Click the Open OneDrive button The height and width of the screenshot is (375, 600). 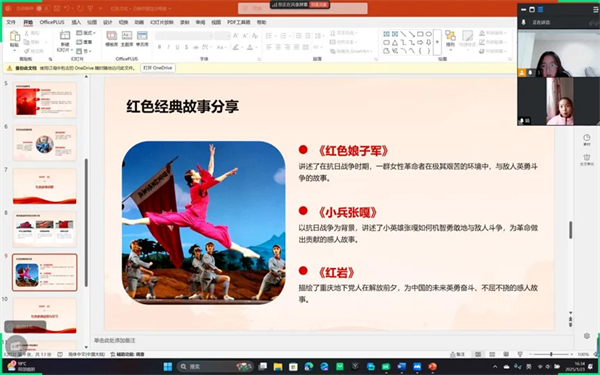[x=158, y=68]
